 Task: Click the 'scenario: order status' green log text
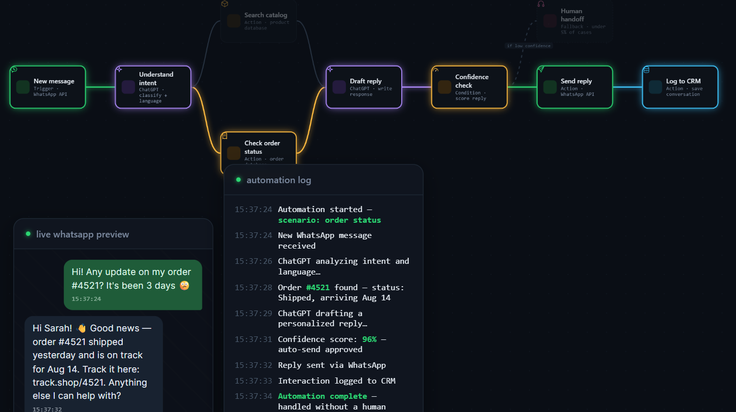tap(330, 220)
